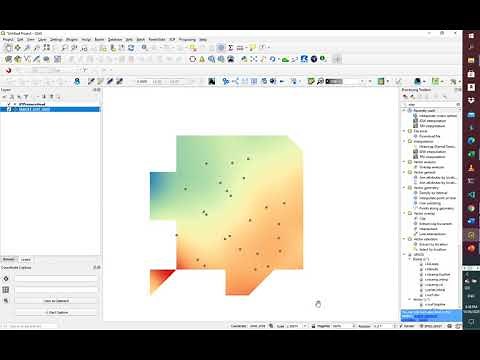
Task: Click black-to-white gradient bar in toolbar
Action: point(334,81)
